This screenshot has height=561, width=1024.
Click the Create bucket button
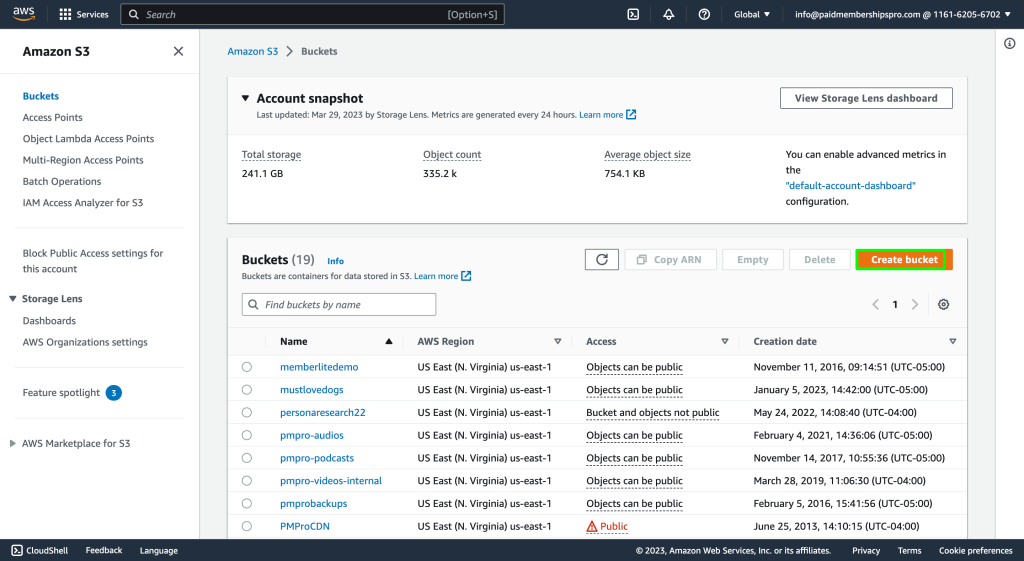[904, 259]
